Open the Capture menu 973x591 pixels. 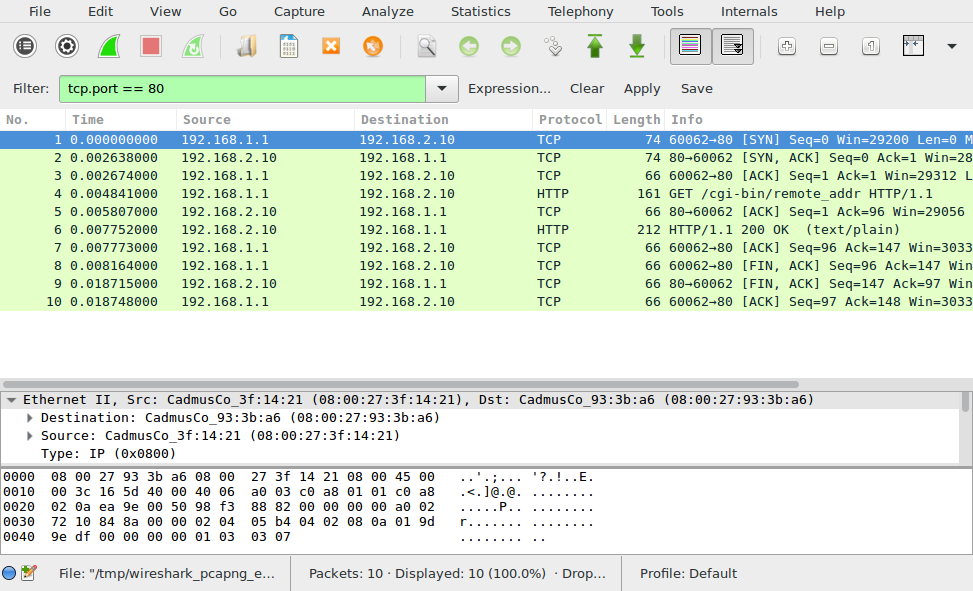[x=299, y=11]
